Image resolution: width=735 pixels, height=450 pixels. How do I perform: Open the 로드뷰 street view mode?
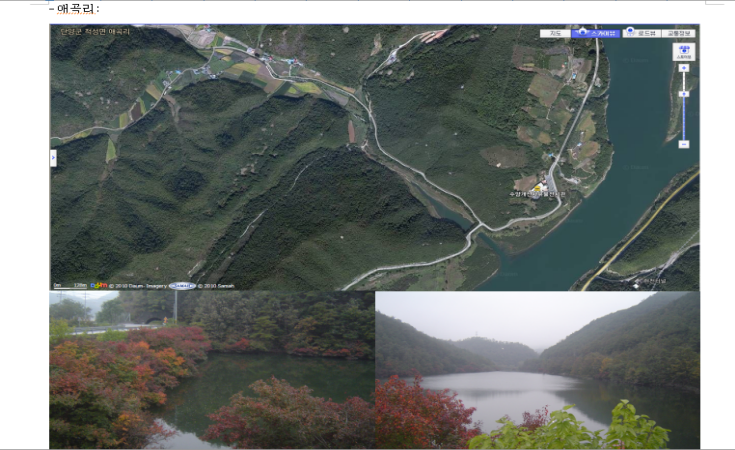click(x=642, y=33)
